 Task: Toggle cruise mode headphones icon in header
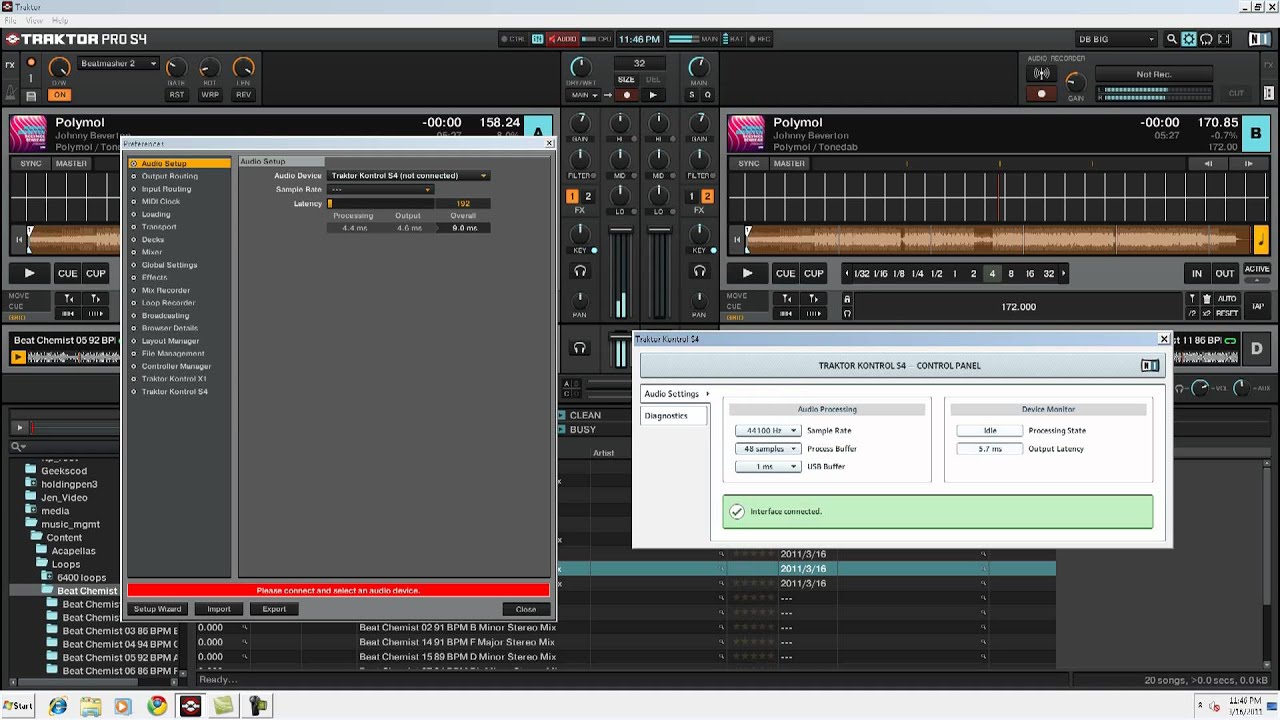coord(1207,39)
